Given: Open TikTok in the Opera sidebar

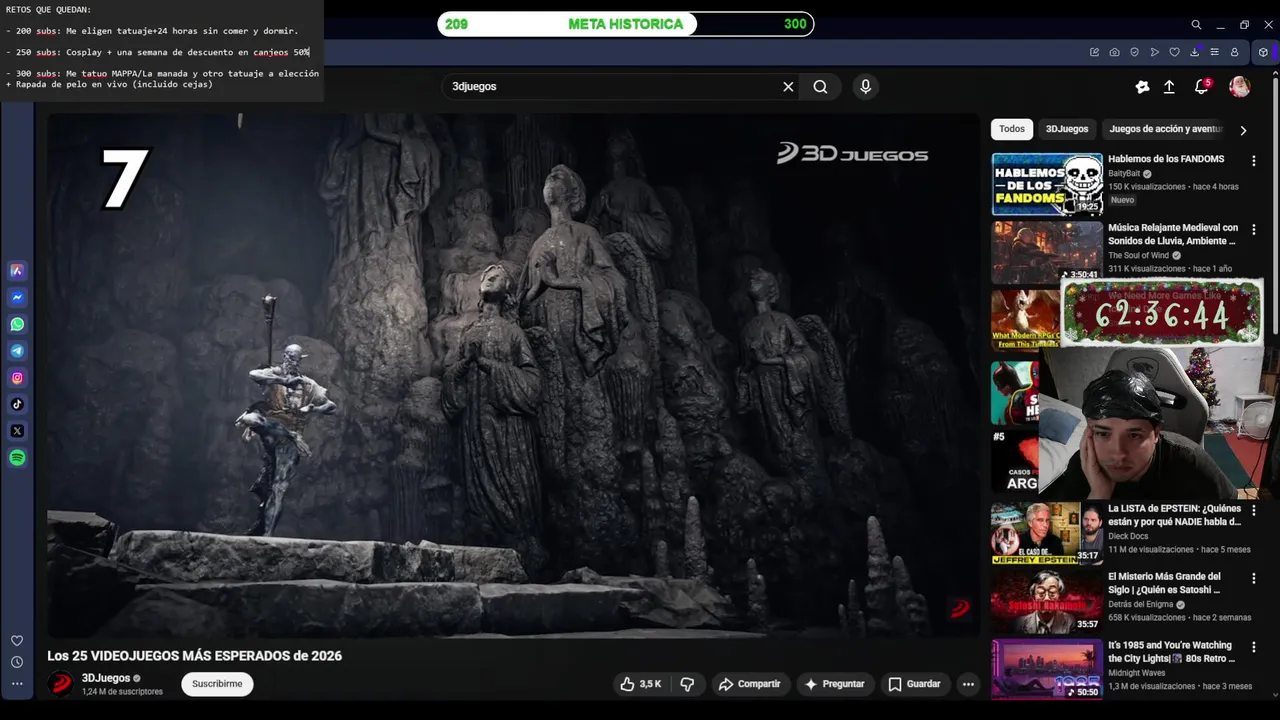Looking at the screenshot, I should [17, 404].
